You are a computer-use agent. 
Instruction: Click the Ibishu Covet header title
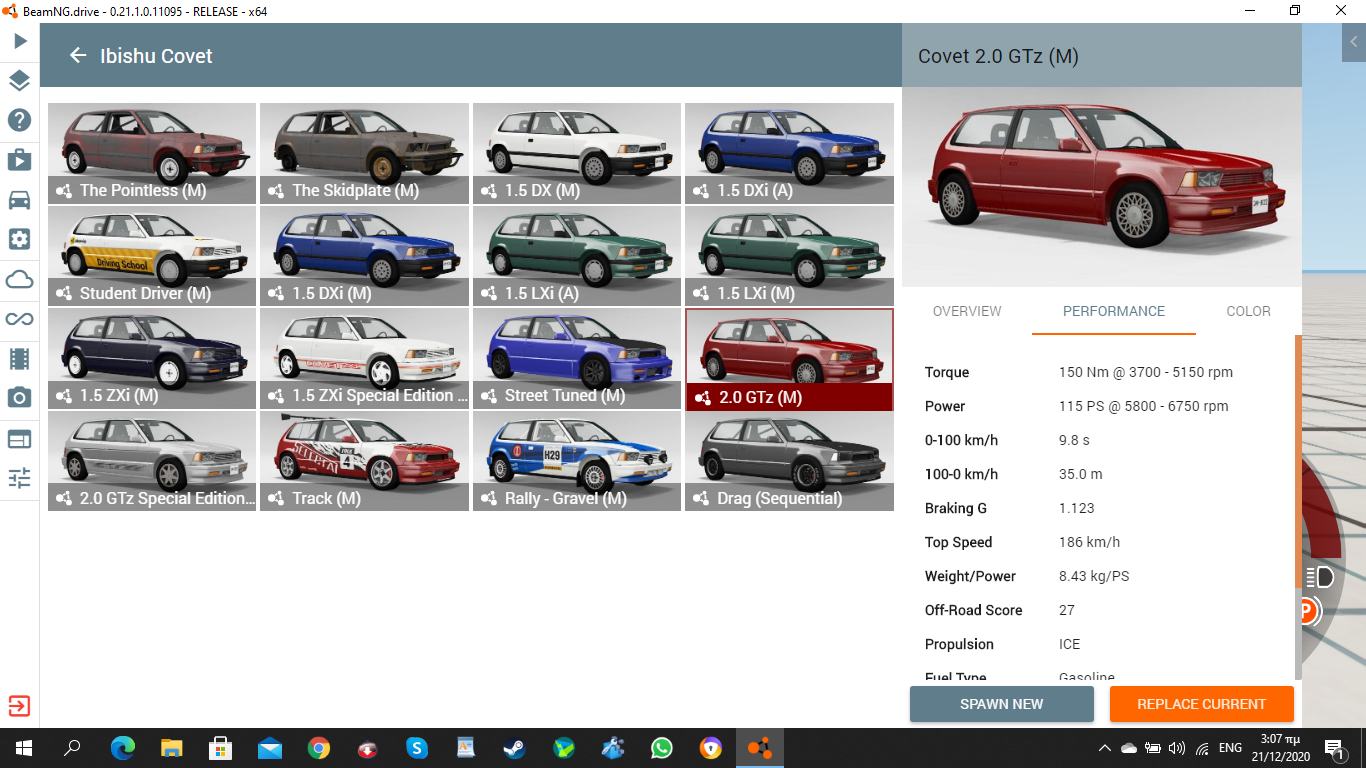tap(156, 56)
